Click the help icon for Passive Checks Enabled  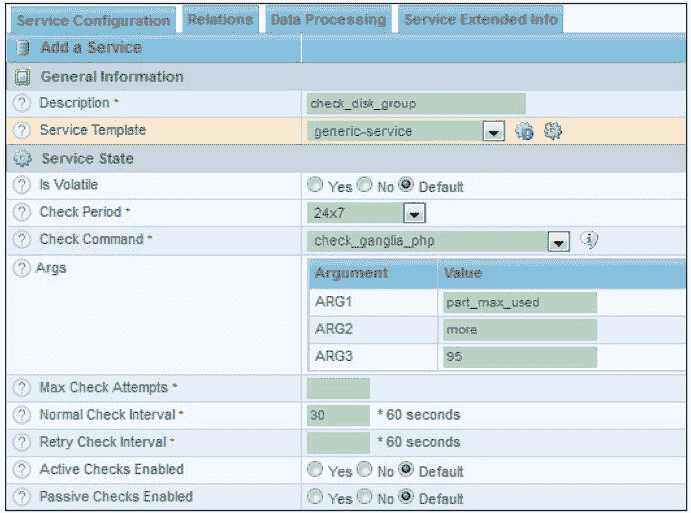pos(20,497)
